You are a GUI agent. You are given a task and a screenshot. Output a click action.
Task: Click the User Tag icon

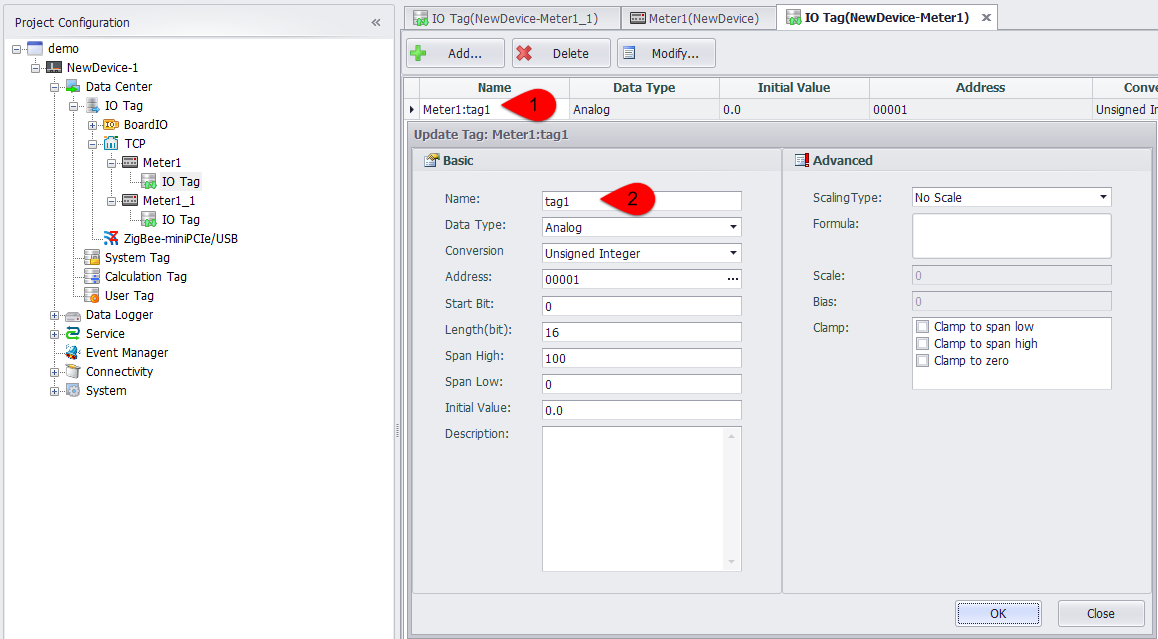point(92,296)
